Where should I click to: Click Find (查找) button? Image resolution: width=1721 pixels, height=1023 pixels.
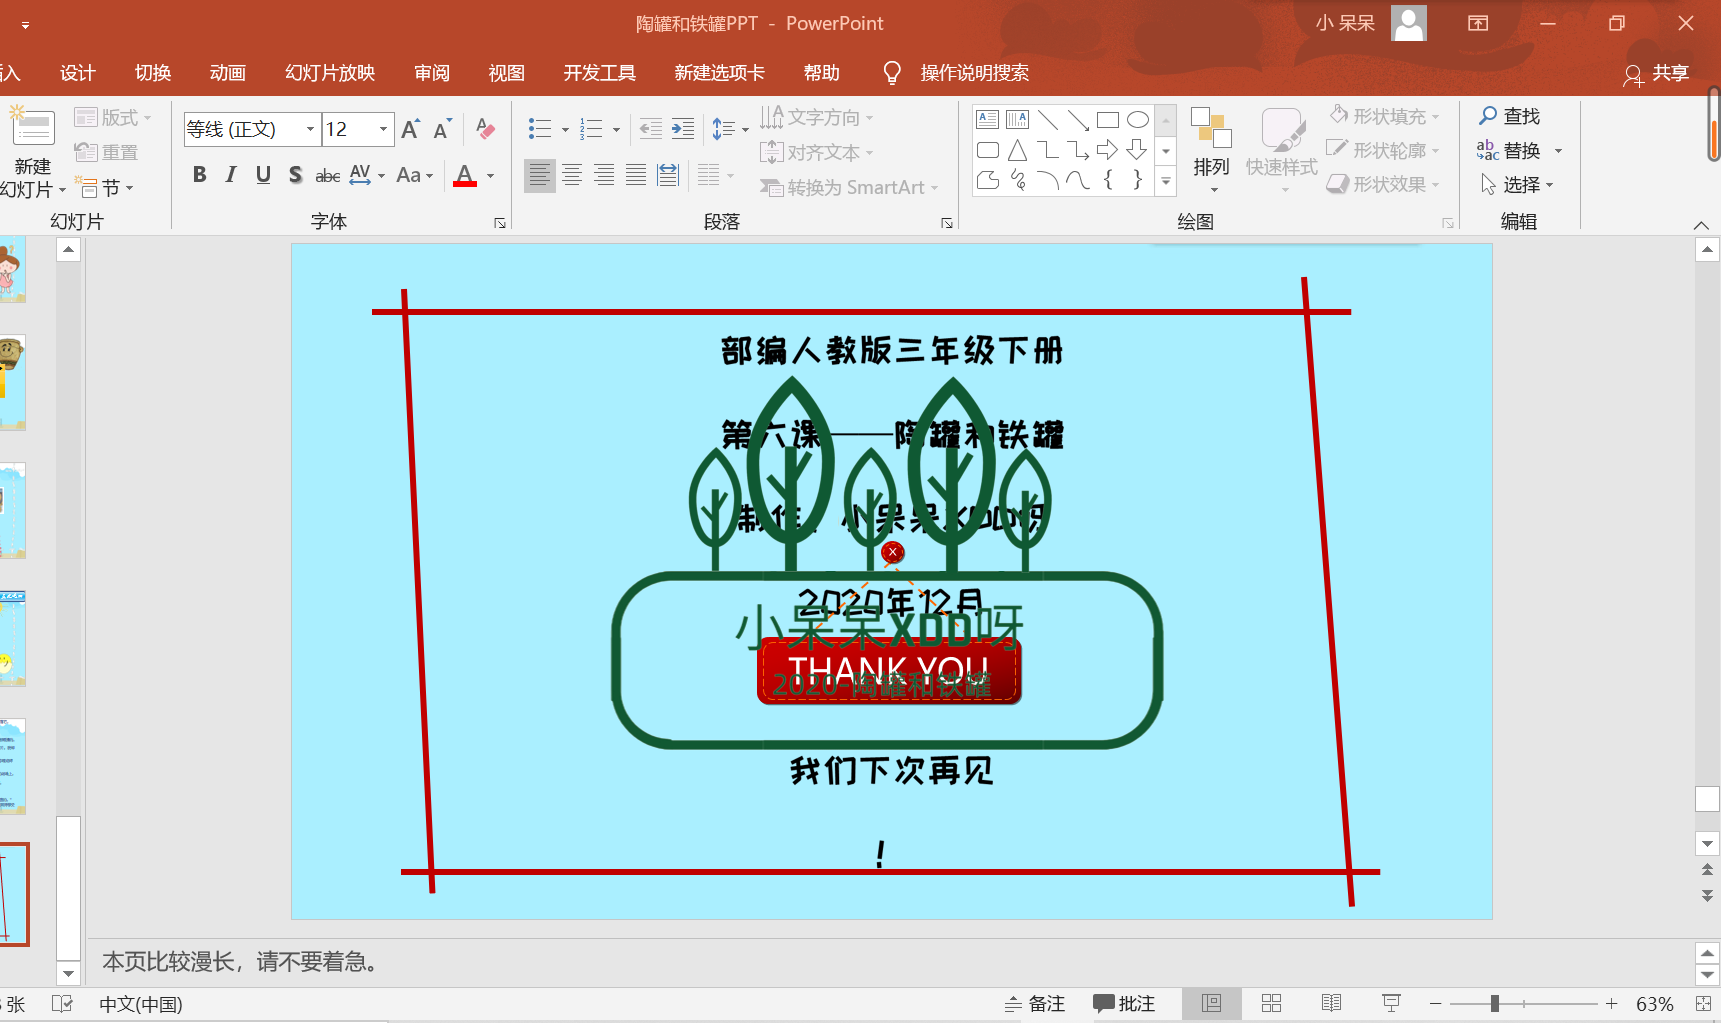pyautogui.click(x=1510, y=116)
